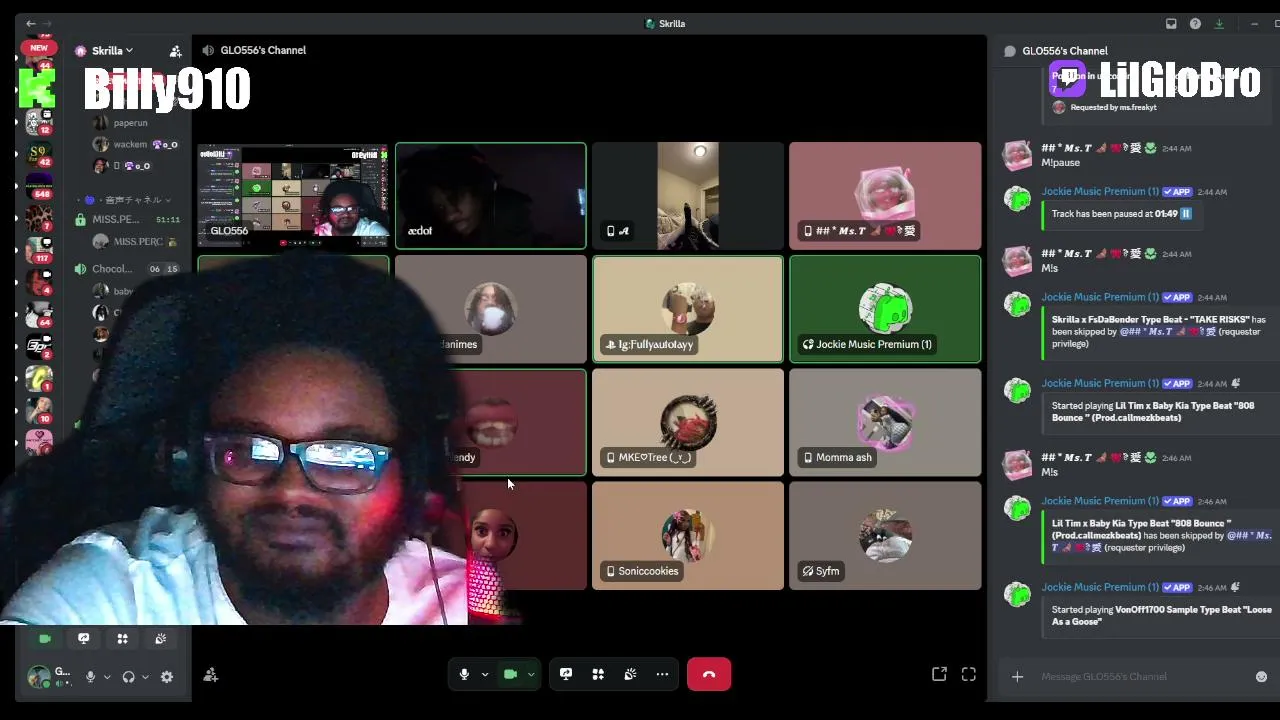Open Help from the title bar

[1195, 24]
